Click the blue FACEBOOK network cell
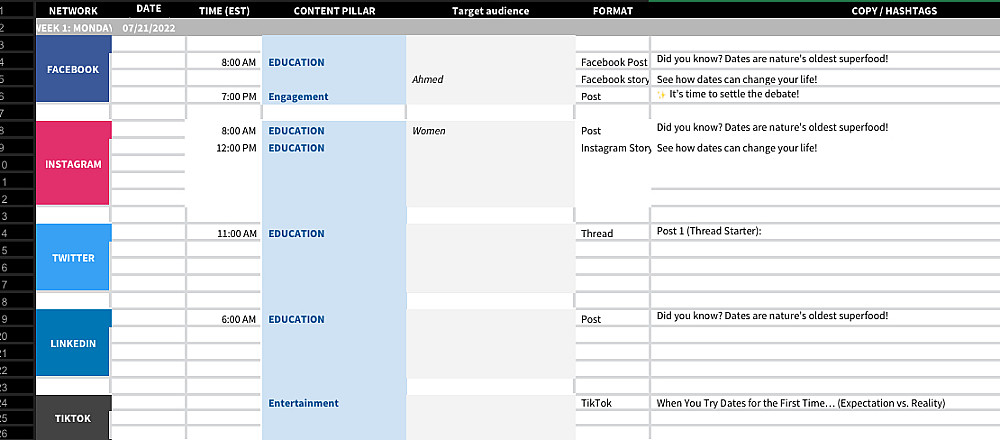 coord(73,70)
